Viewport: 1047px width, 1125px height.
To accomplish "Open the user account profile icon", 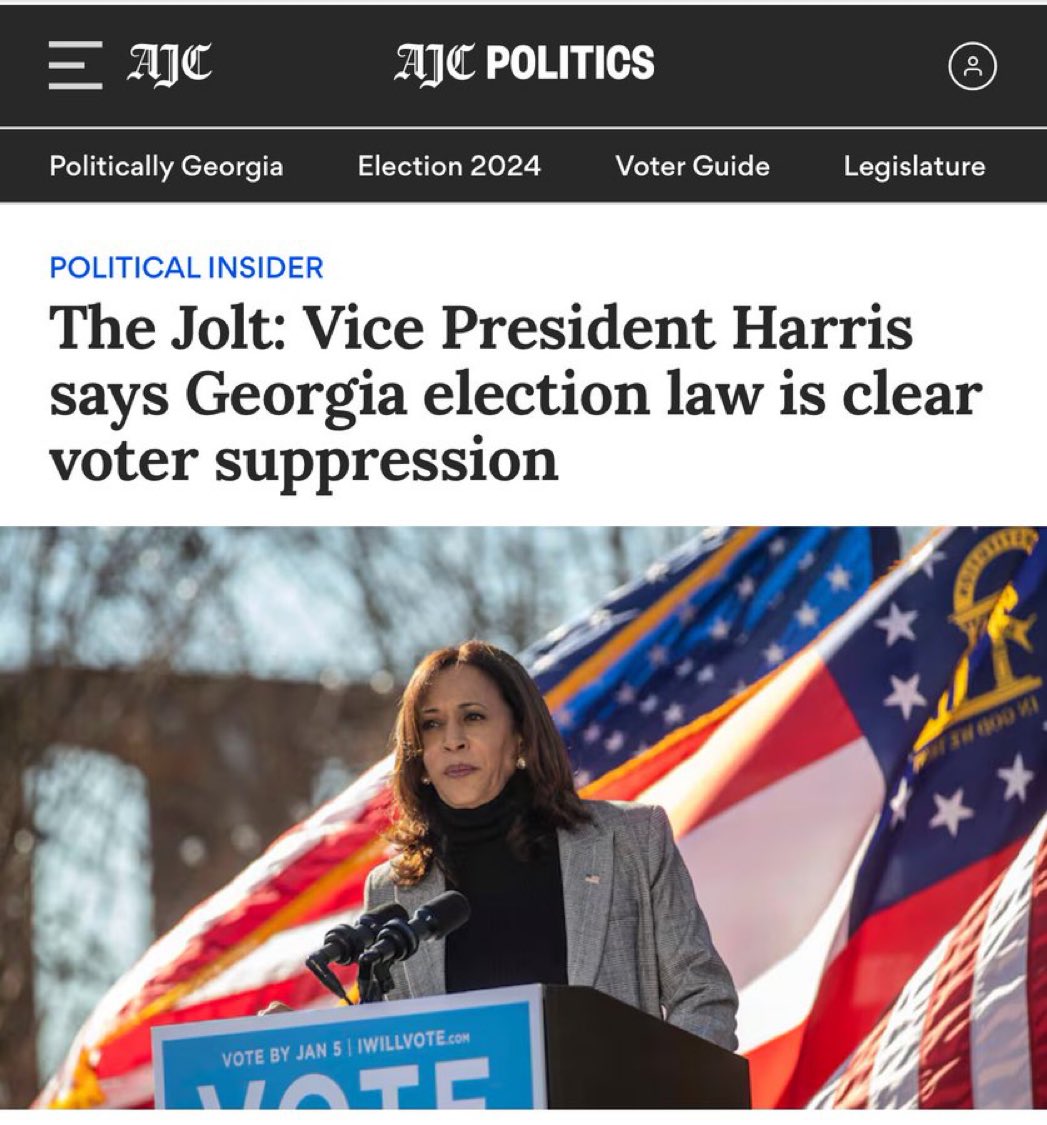I will tap(972, 66).
